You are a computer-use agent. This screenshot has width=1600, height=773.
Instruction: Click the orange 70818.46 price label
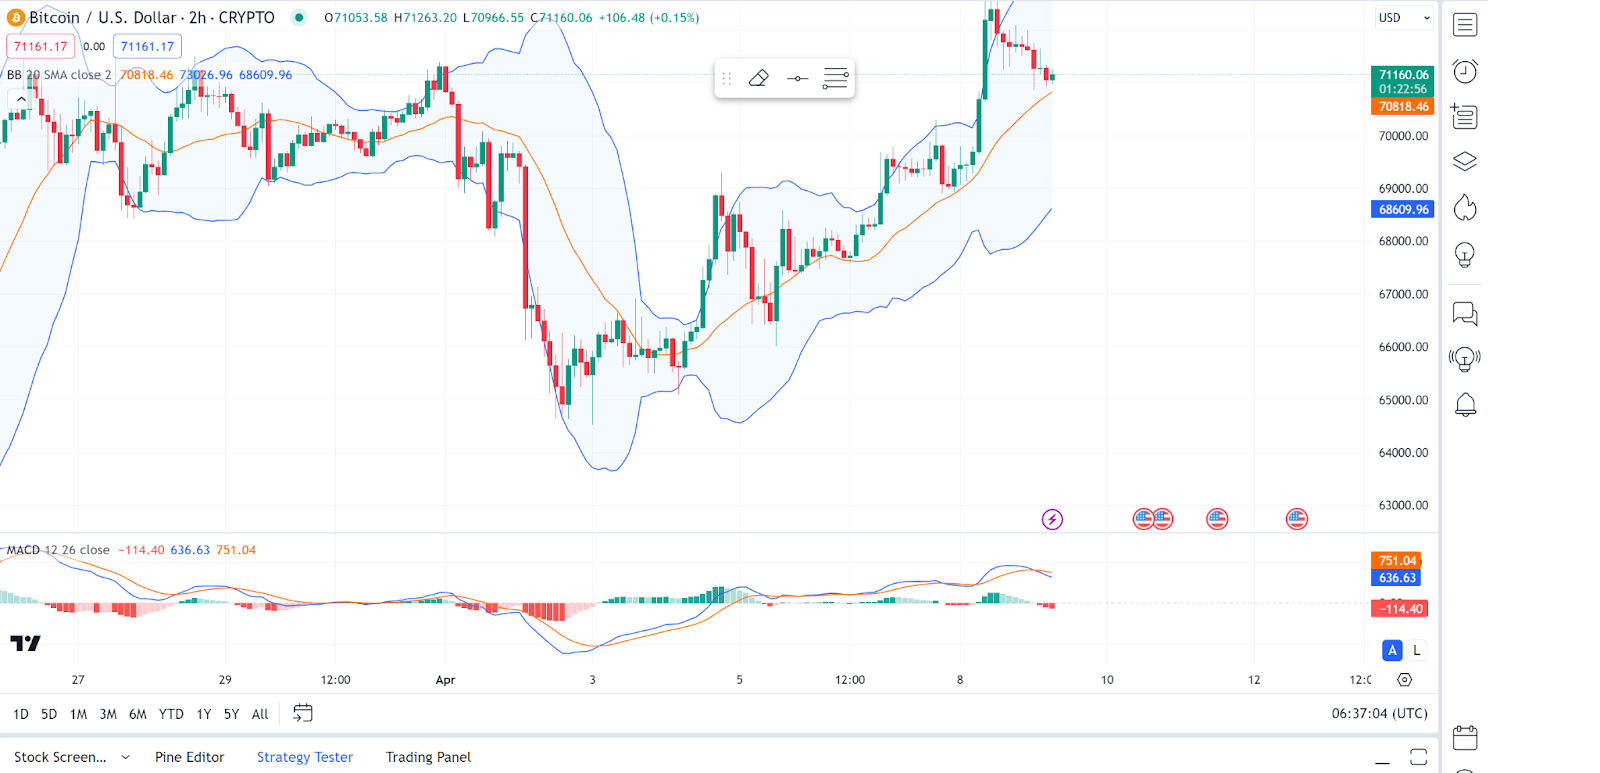point(1402,106)
